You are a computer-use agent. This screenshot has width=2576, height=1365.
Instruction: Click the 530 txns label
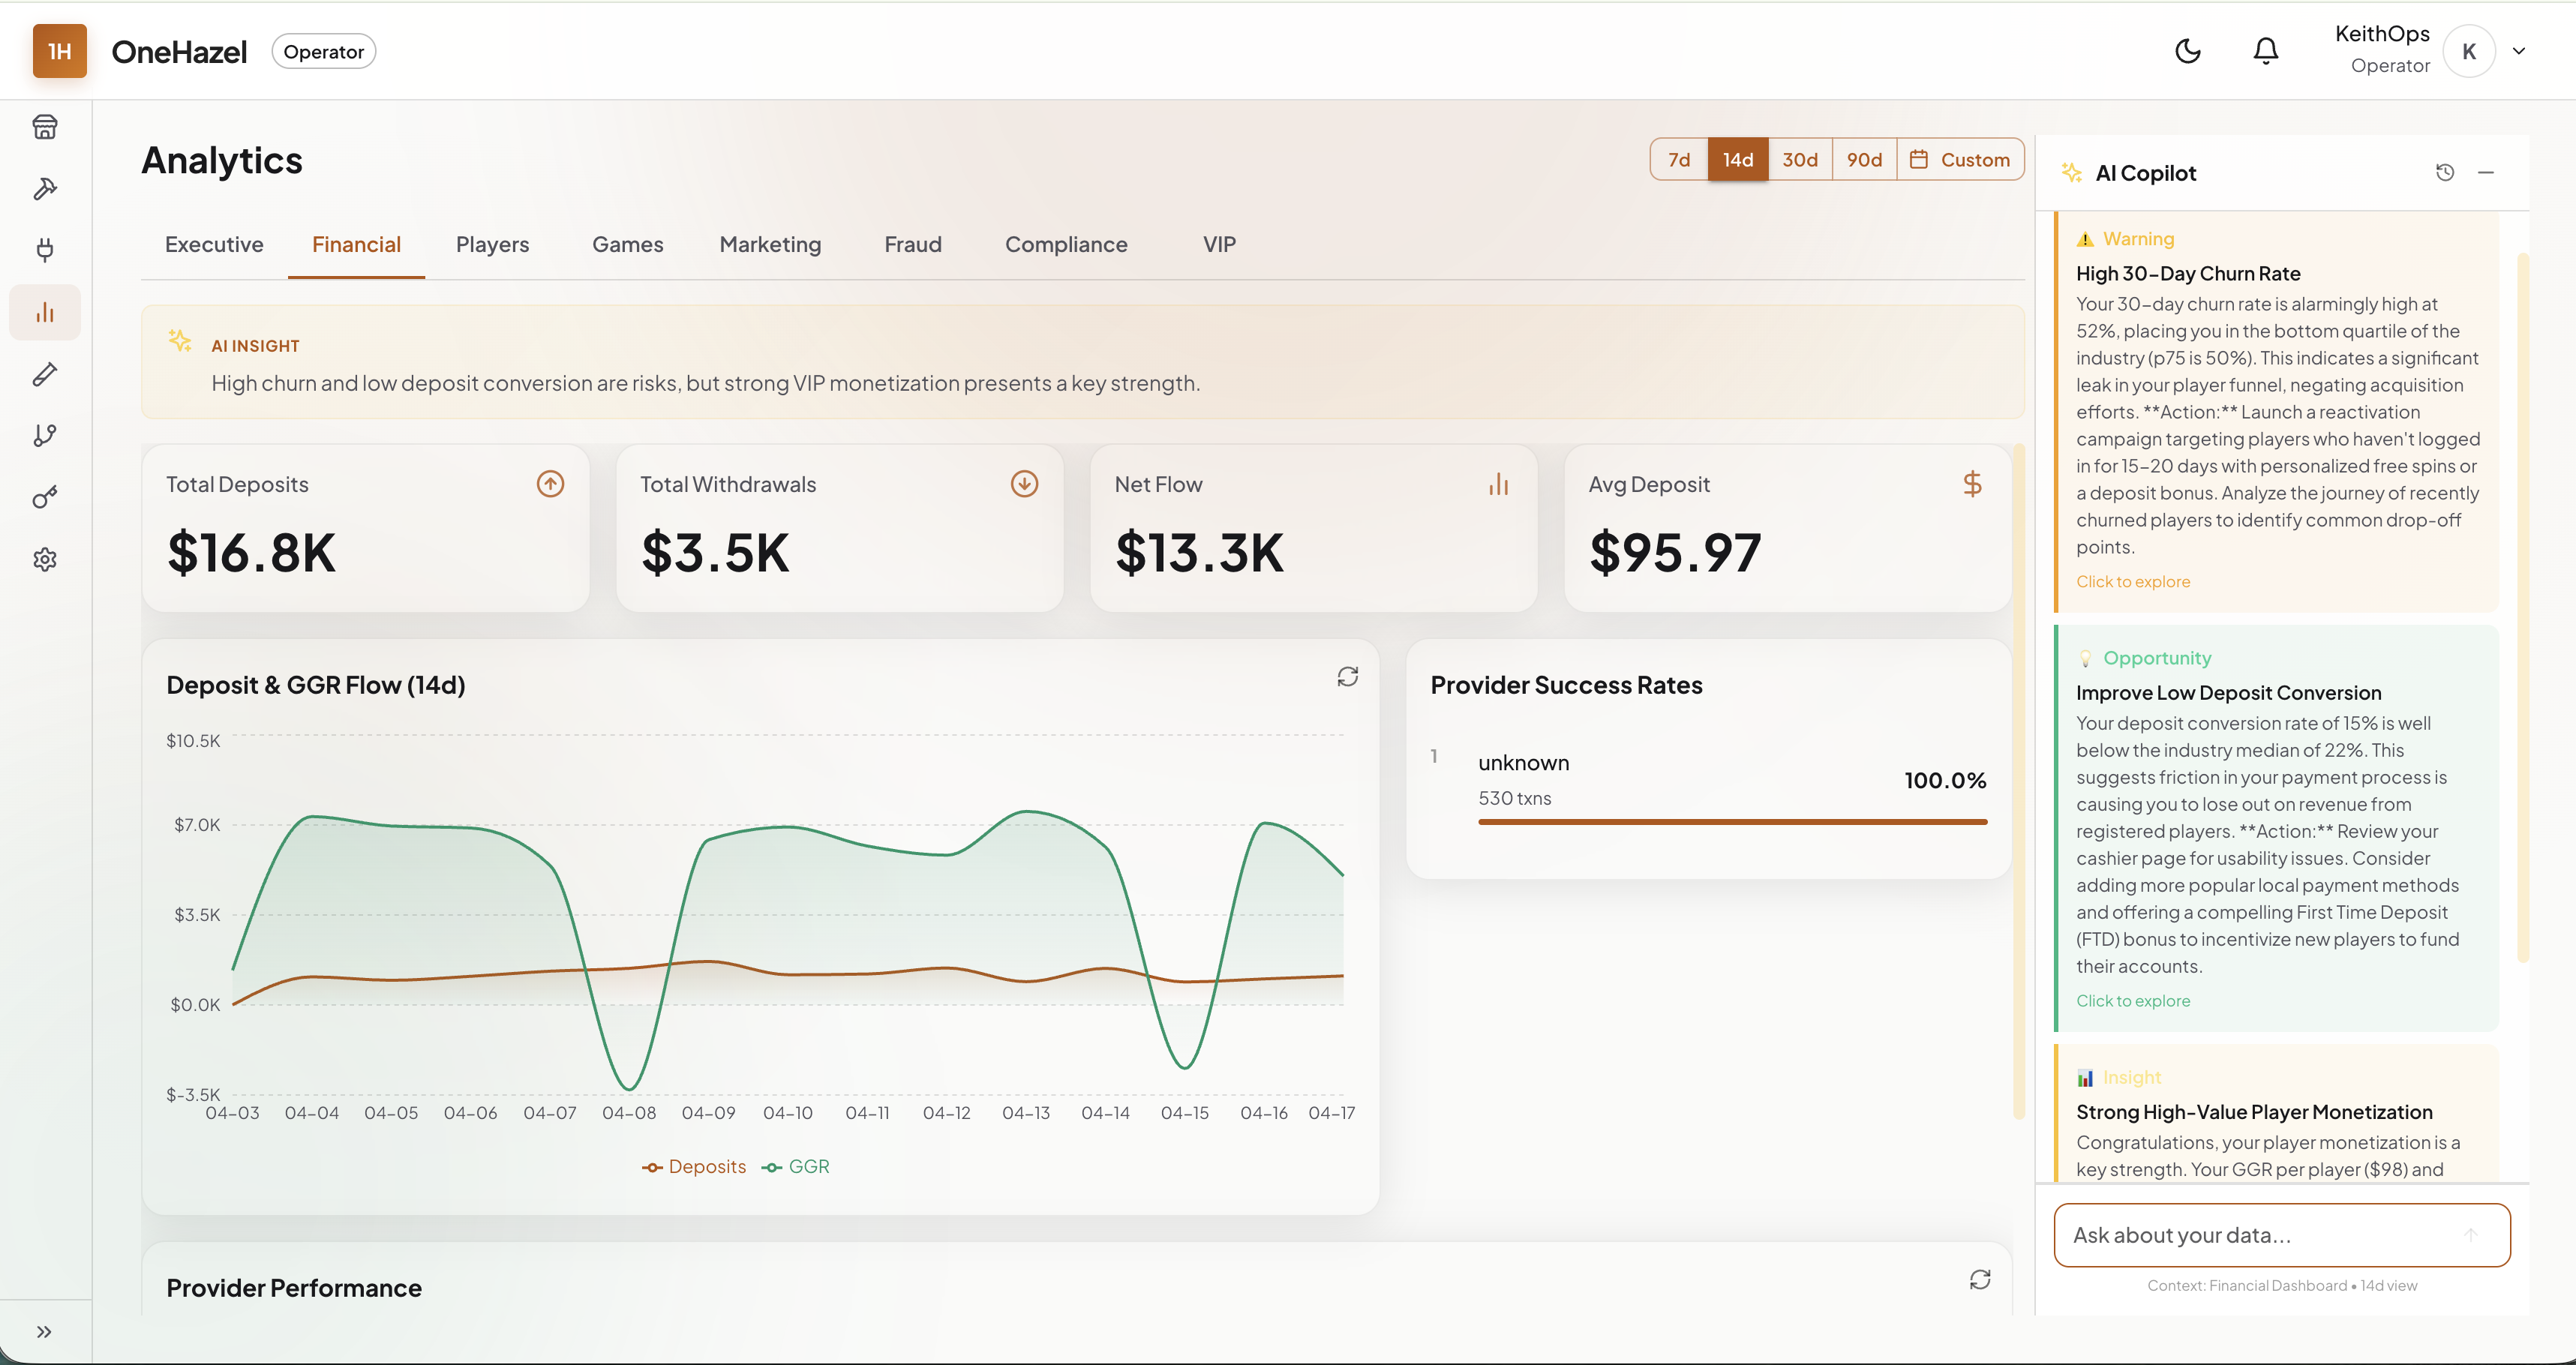tap(1515, 798)
